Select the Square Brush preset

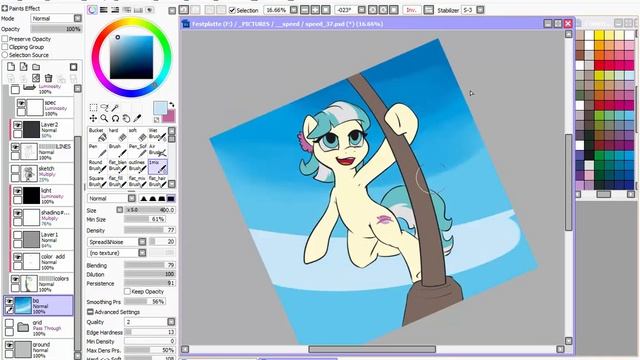[x=98, y=182]
